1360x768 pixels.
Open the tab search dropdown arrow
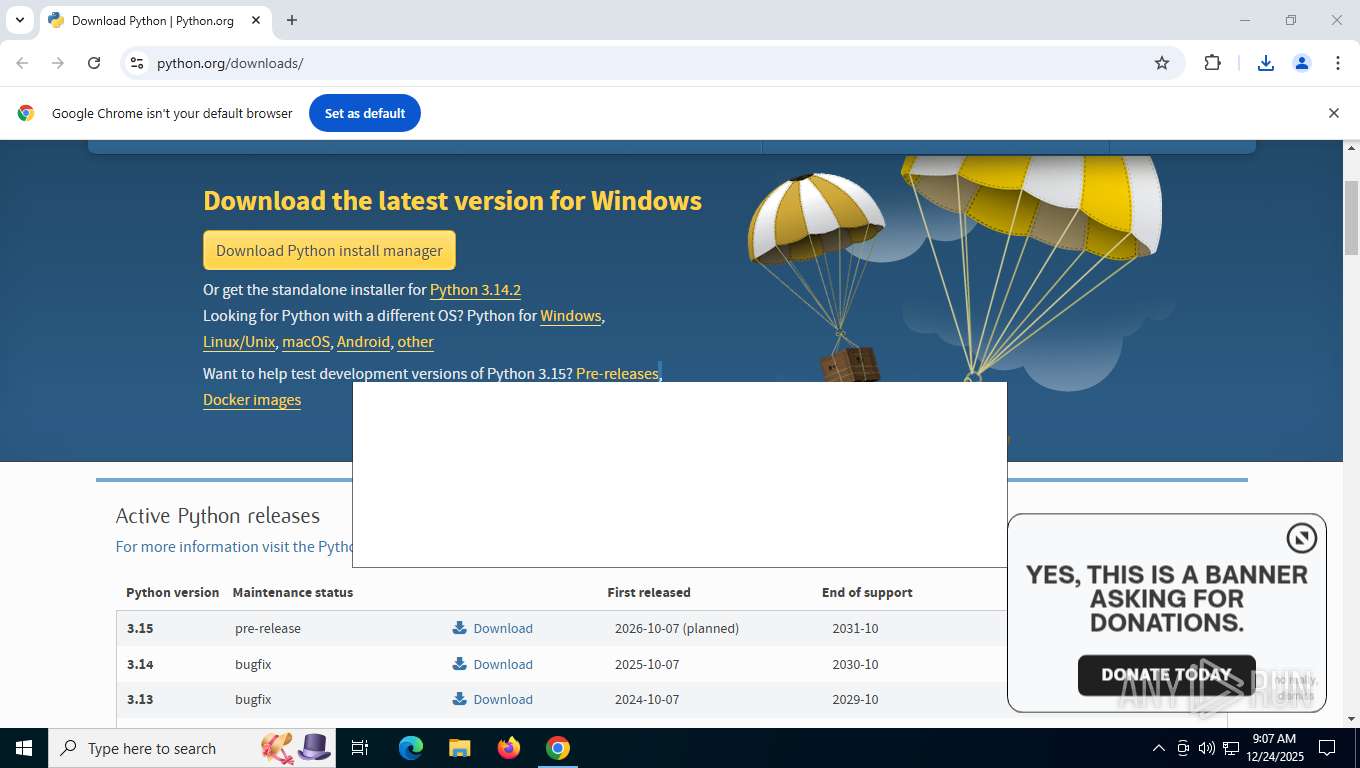[x=19, y=20]
